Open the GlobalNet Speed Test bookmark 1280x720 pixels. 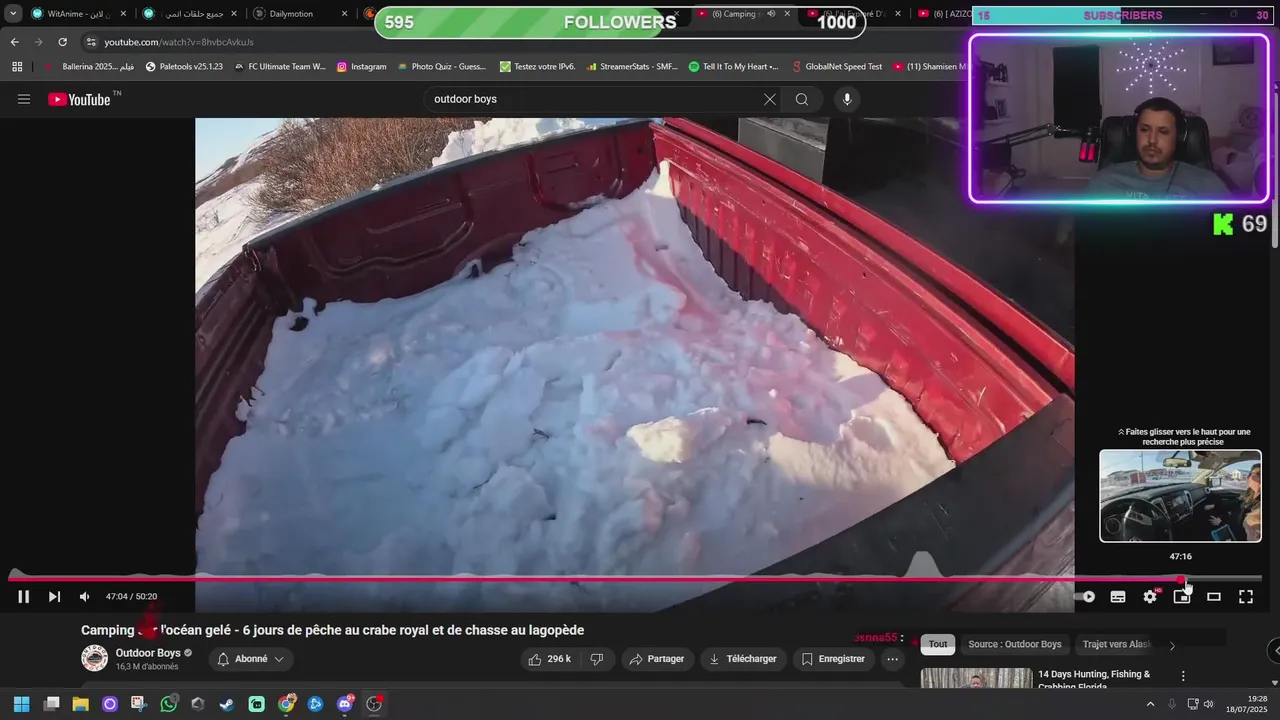click(836, 67)
